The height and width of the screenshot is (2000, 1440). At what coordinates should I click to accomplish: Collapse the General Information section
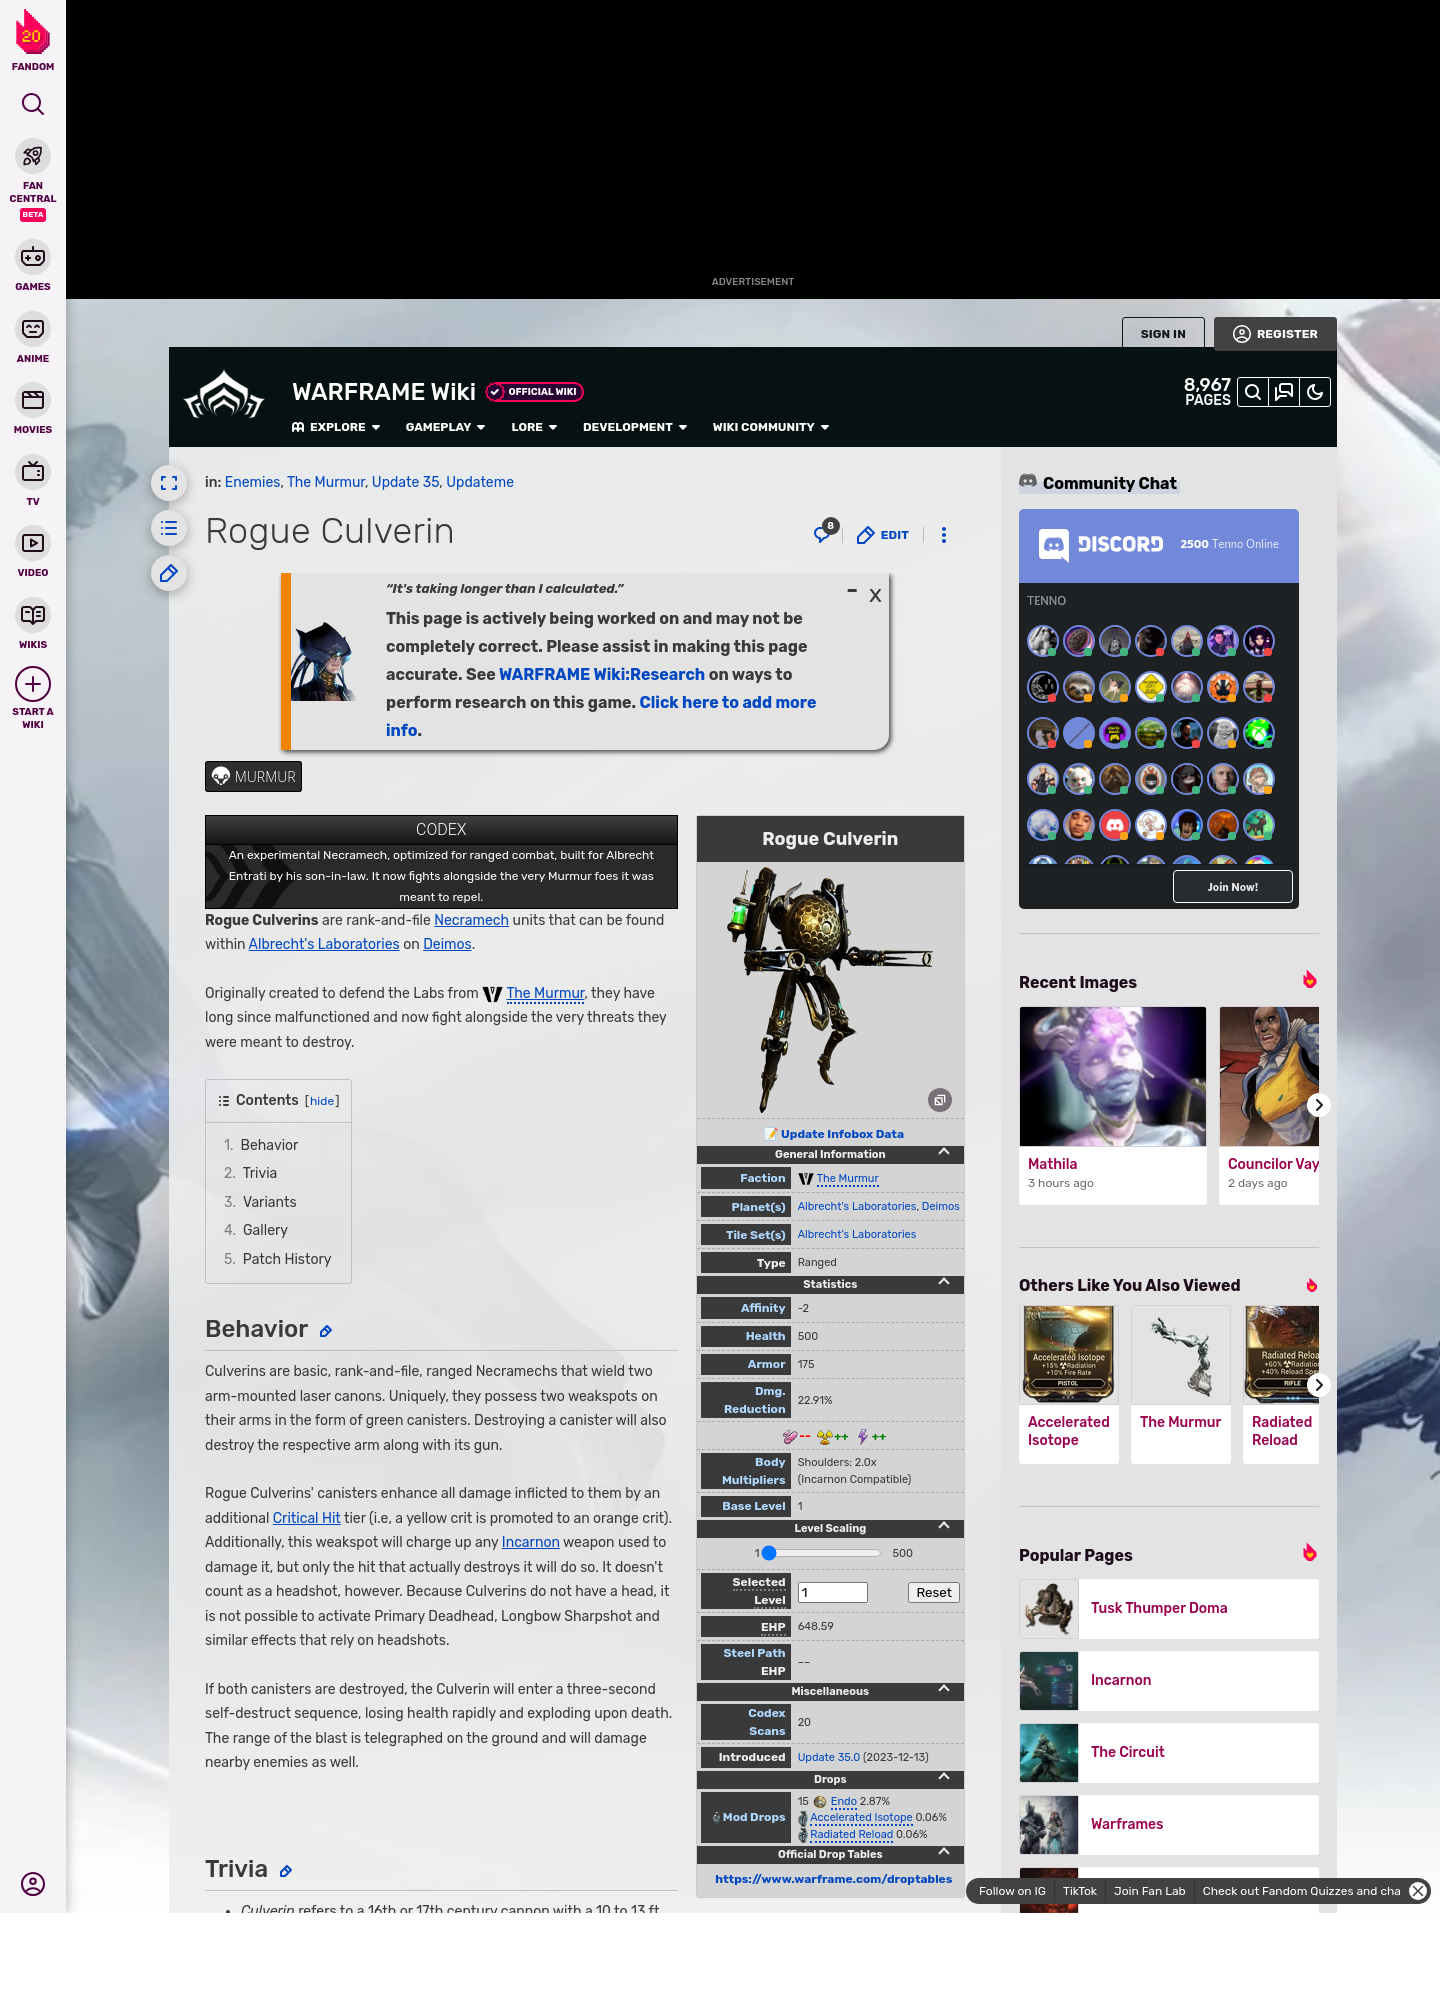(x=944, y=1153)
